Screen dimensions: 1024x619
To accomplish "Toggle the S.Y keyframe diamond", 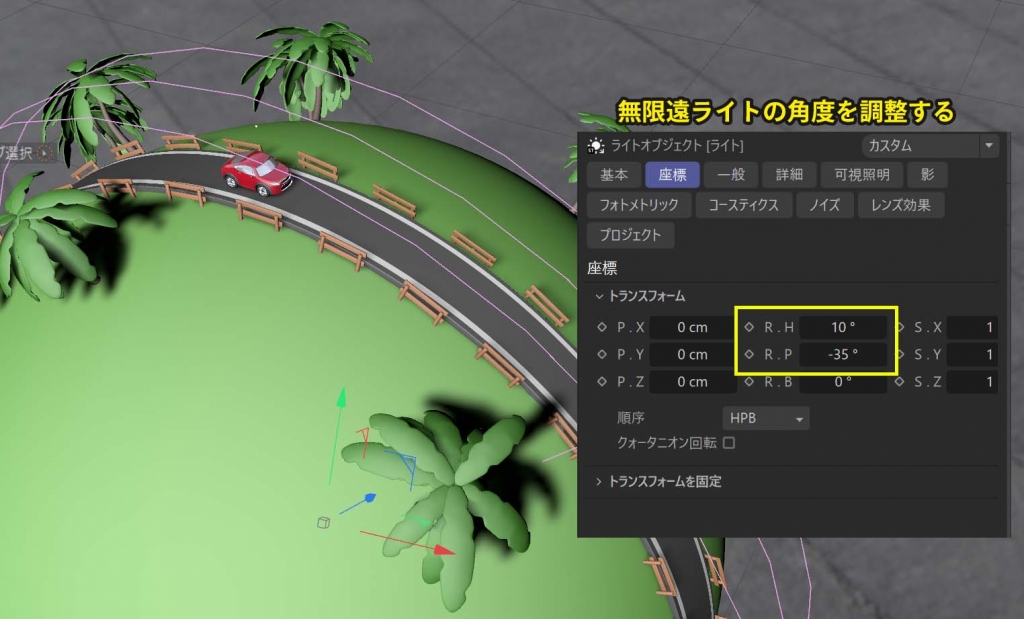I will (x=899, y=355).
